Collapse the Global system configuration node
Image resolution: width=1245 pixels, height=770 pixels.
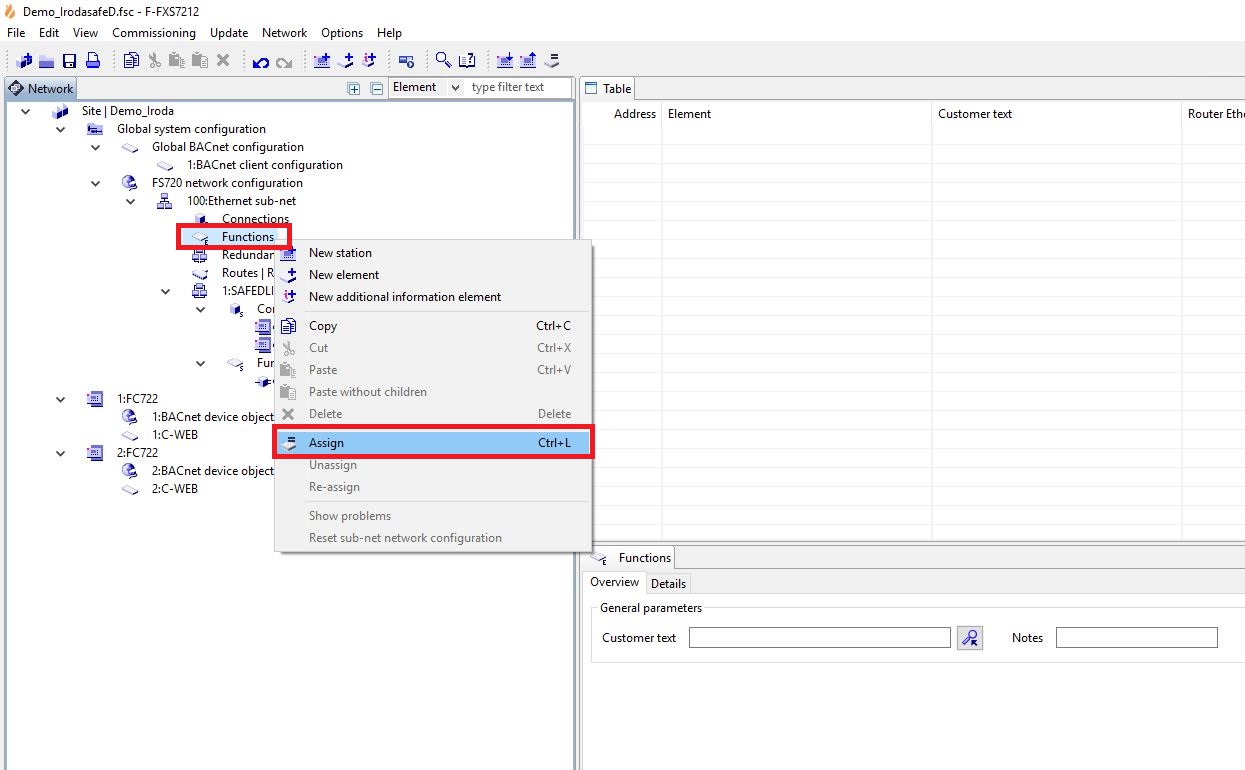tap(61, 129)
